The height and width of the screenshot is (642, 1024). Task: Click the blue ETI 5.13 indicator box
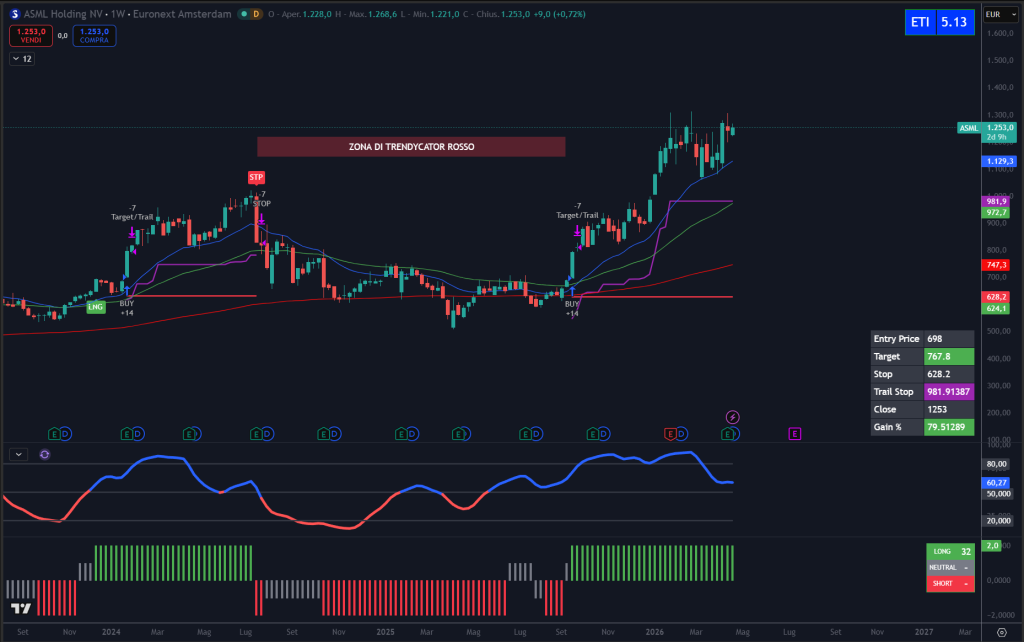pos(938,21)
